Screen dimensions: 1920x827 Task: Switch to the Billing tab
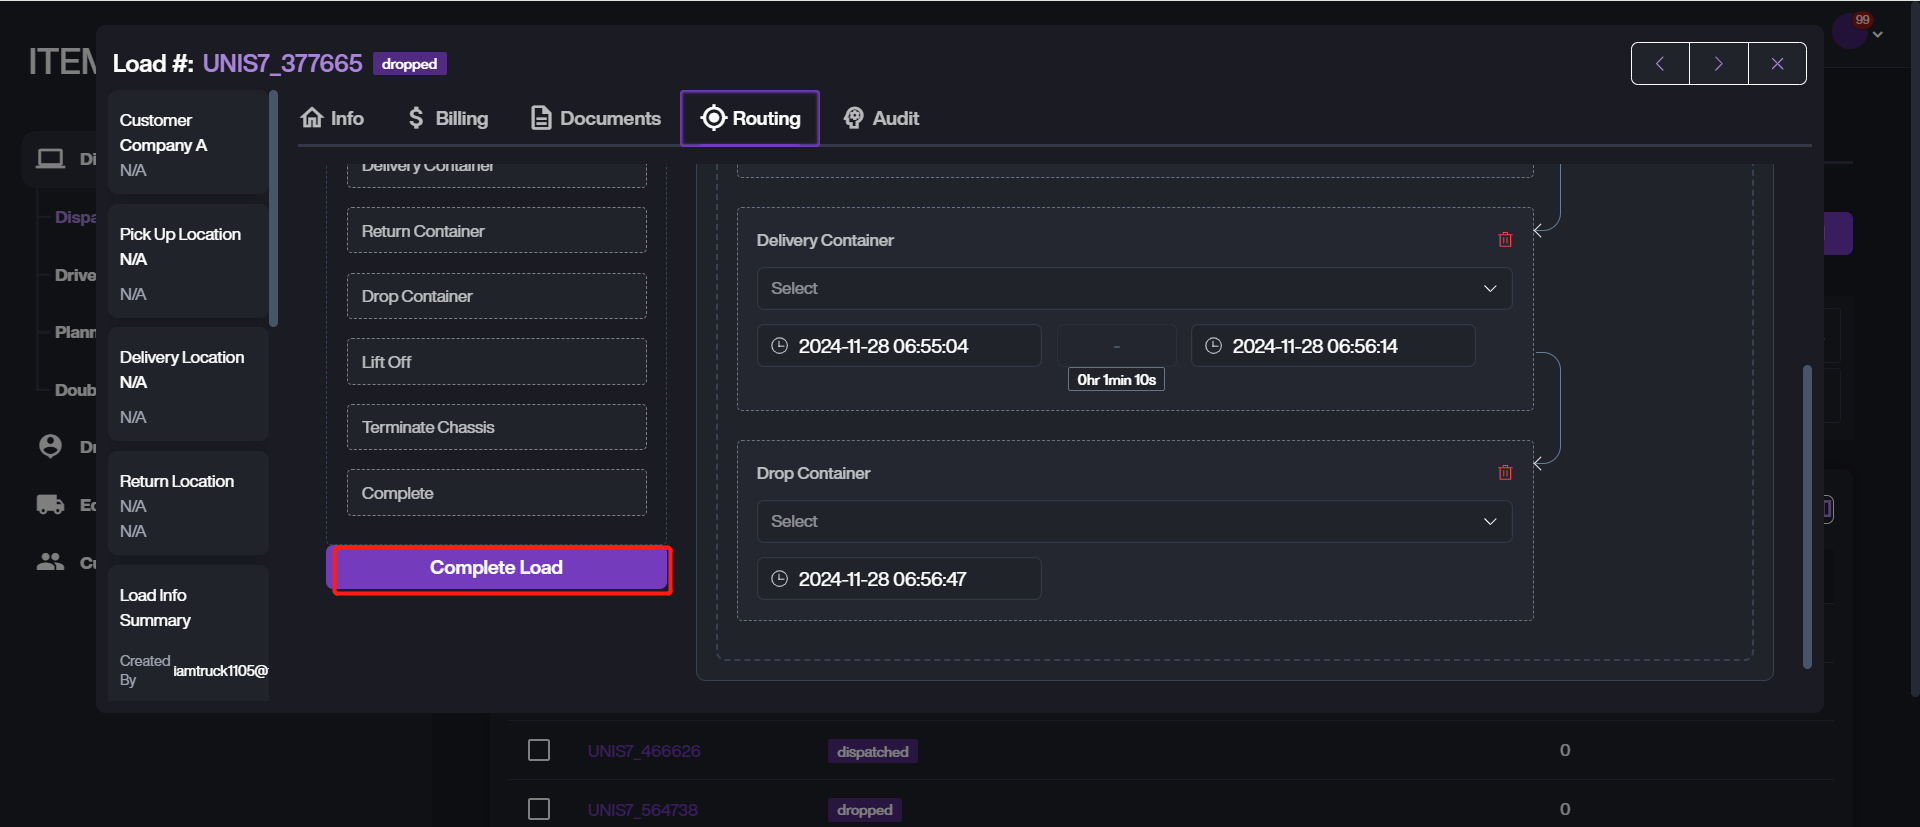pyautogui.click(x=448, y=118)
